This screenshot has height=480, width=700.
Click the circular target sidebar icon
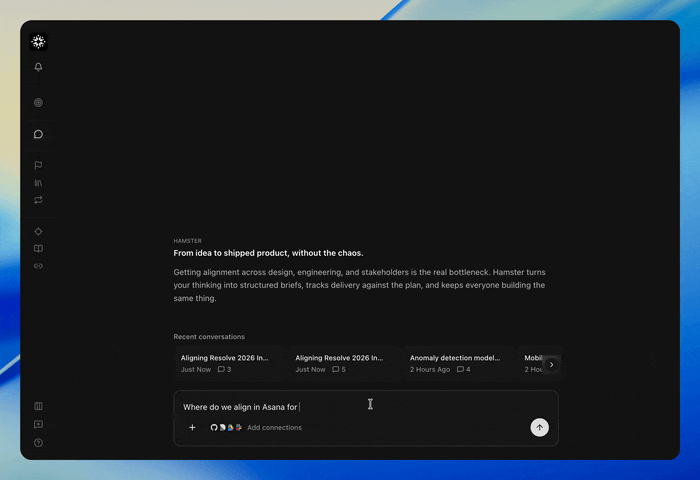38,103
